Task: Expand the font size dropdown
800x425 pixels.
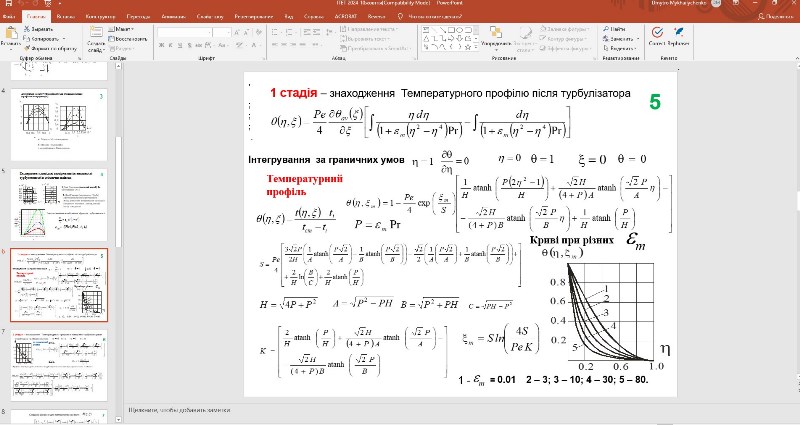Action: pos(229,33)
